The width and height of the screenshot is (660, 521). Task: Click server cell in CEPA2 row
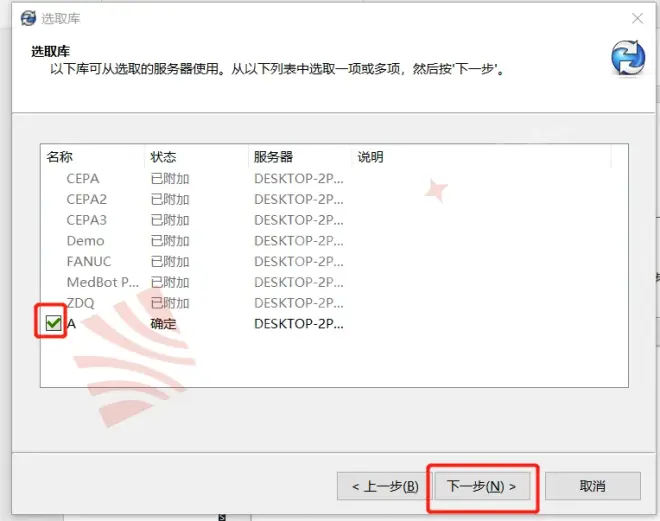click(299, 199)
